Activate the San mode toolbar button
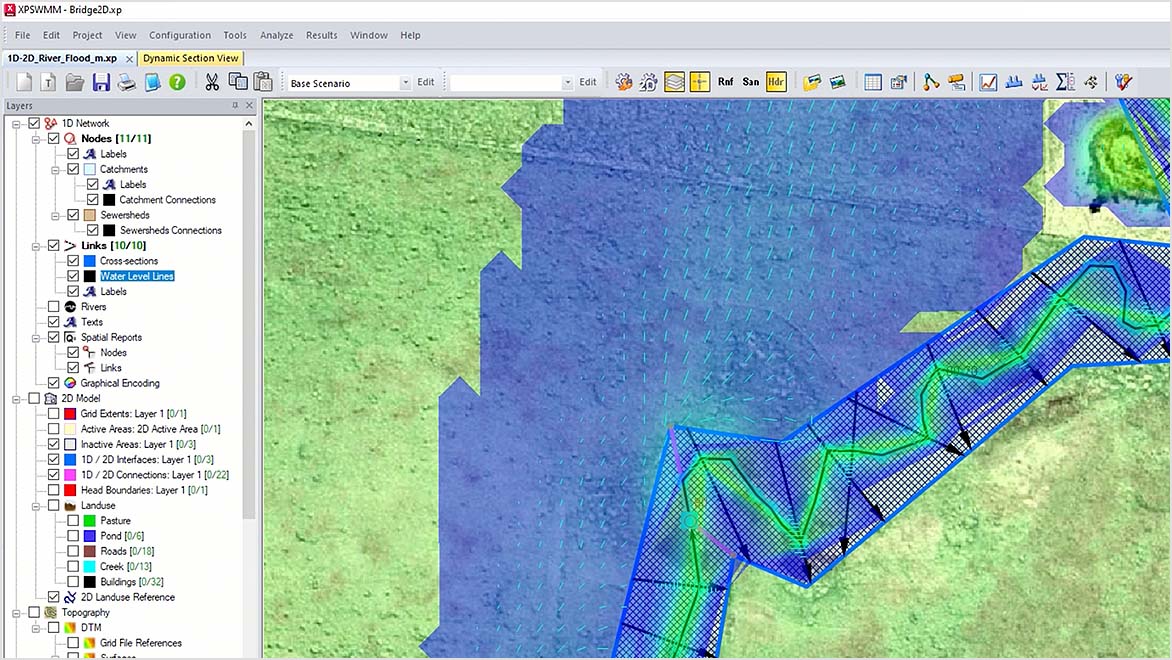 point(749,82)
